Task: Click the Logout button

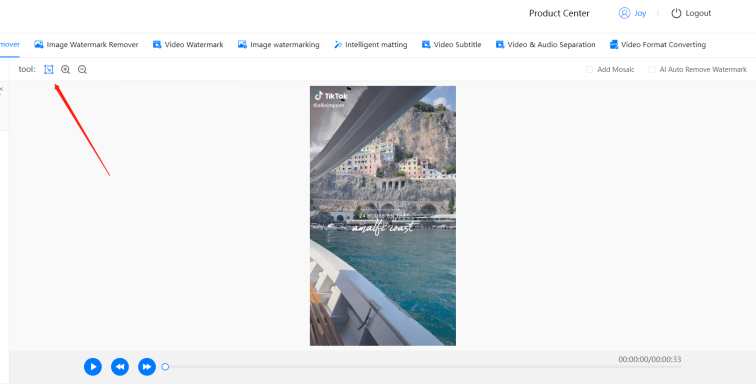Action: [691, 13]
